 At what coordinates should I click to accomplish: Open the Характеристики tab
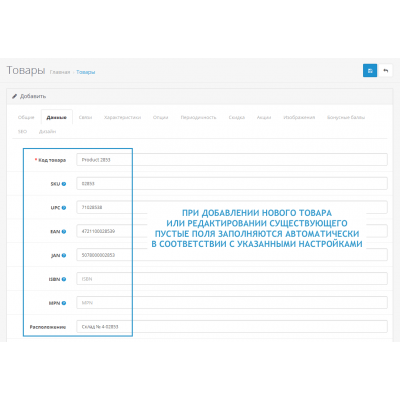tap(122, 117)
